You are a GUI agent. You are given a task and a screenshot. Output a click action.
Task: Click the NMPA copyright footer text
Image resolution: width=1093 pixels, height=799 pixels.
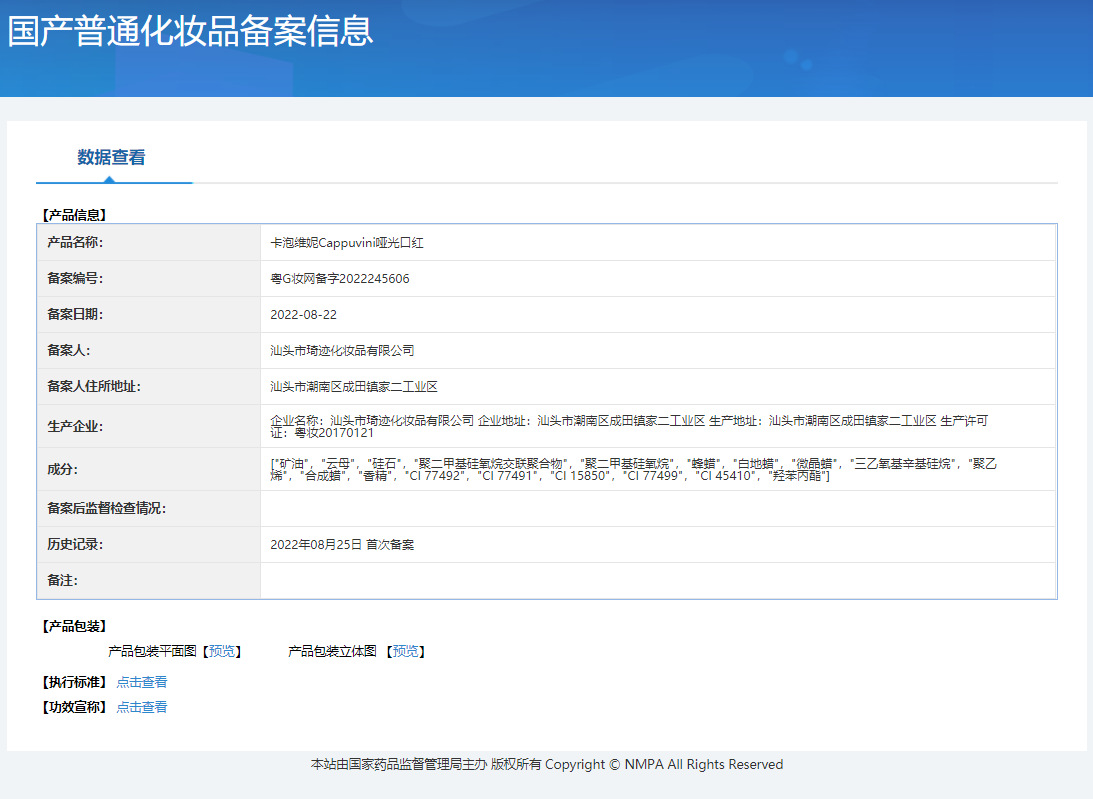click(x=546, y=765)
